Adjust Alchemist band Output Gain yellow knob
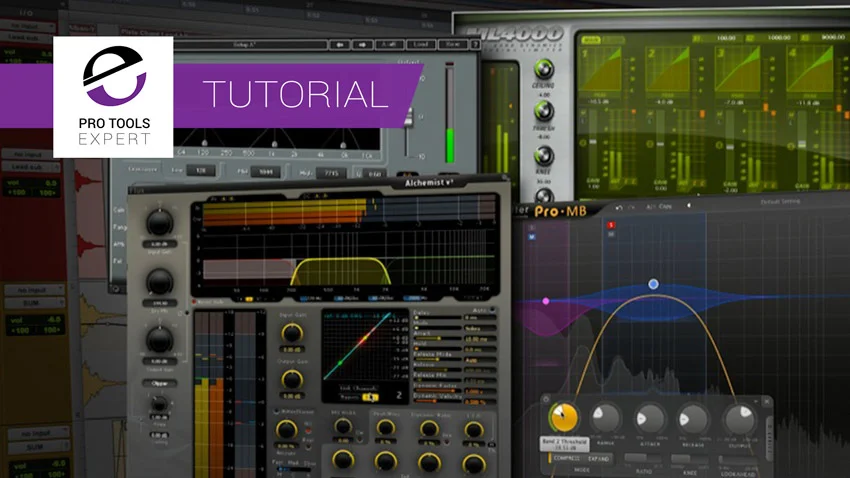 pos(292,379)
